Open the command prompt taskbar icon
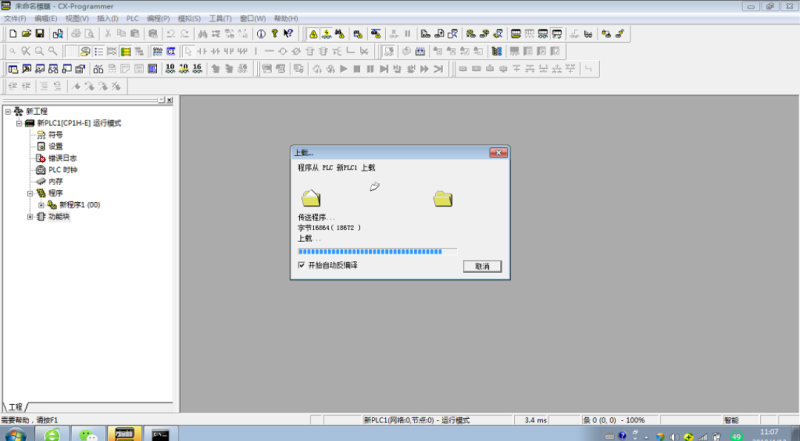 tap(161, 434)
